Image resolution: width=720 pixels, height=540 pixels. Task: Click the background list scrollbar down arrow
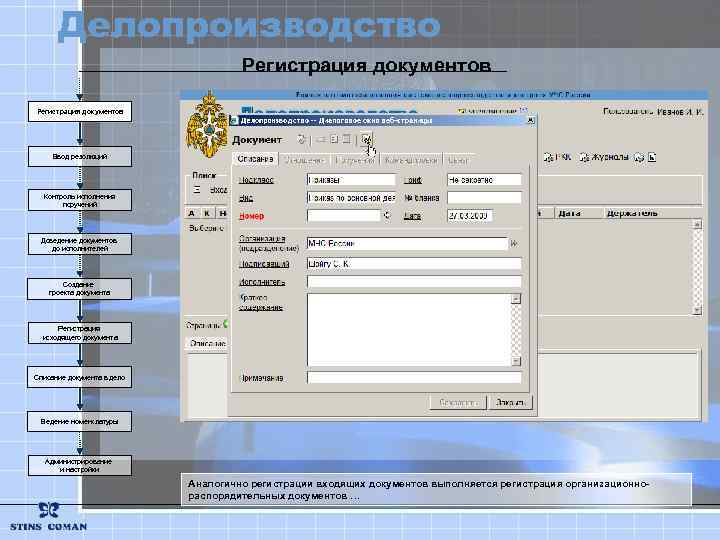tap(697, 310)
